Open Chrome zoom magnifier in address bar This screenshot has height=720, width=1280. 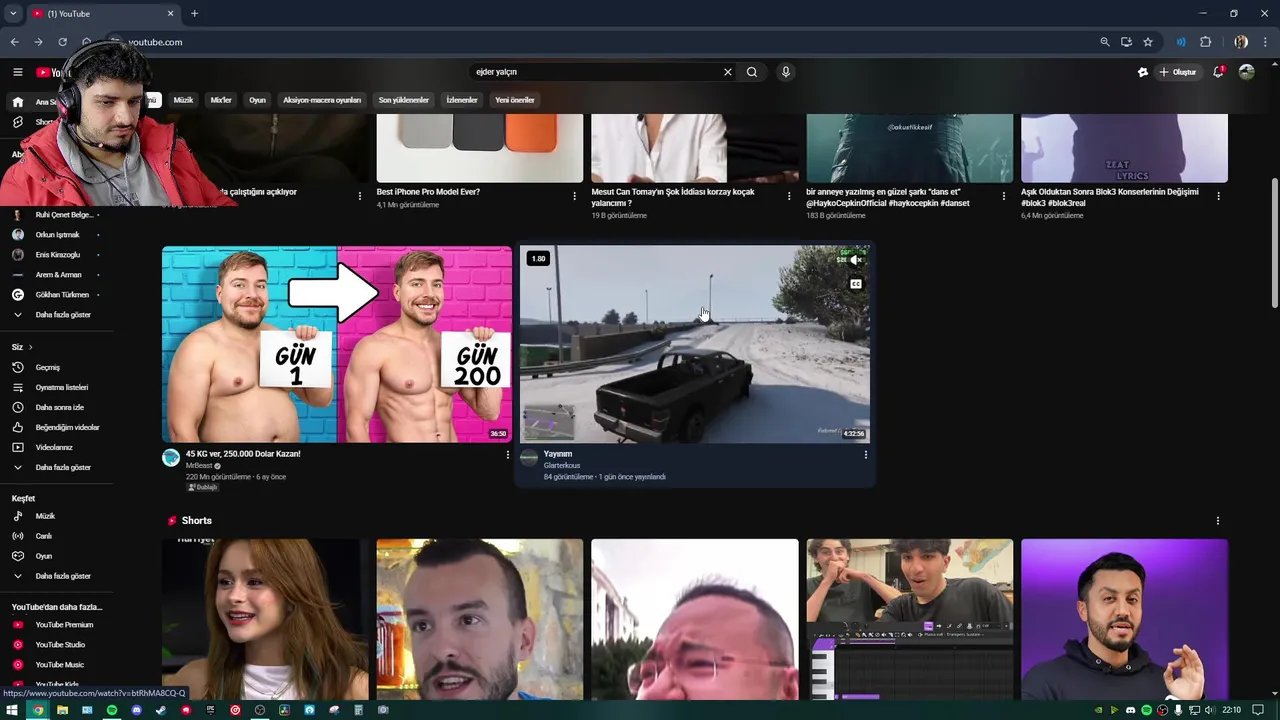[x=1105, y=42]
